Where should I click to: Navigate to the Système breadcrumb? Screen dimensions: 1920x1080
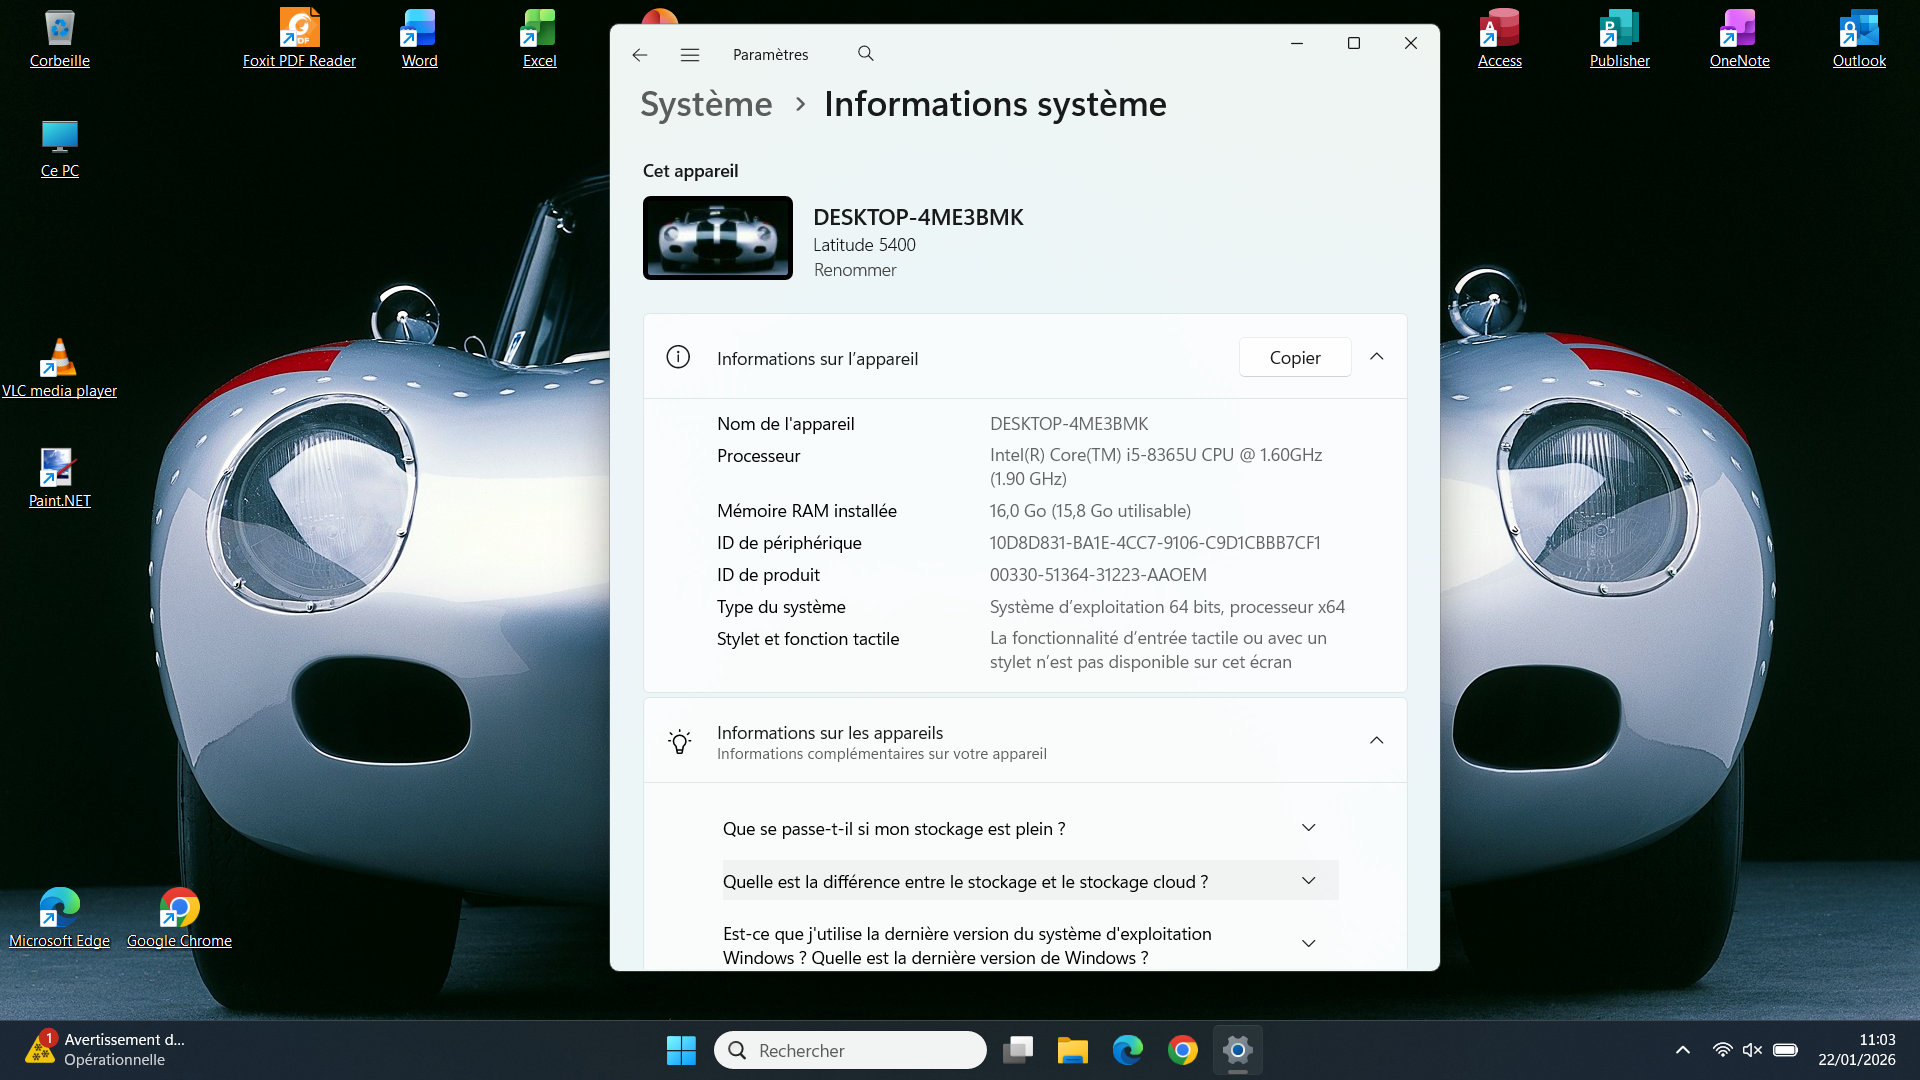(706, 104)
